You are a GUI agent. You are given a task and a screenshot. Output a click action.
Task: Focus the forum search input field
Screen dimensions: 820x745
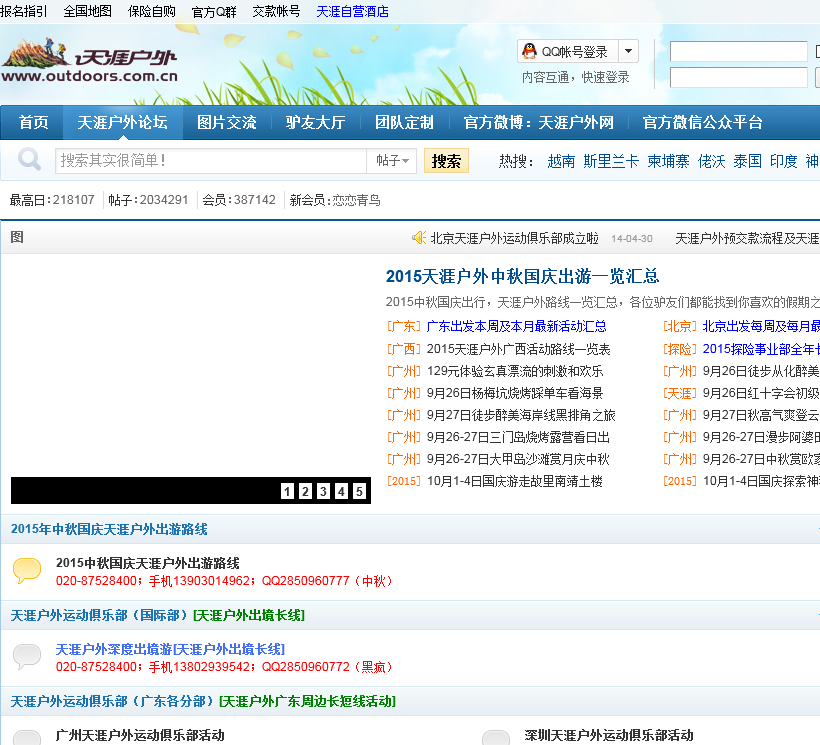tap(211, 161)
